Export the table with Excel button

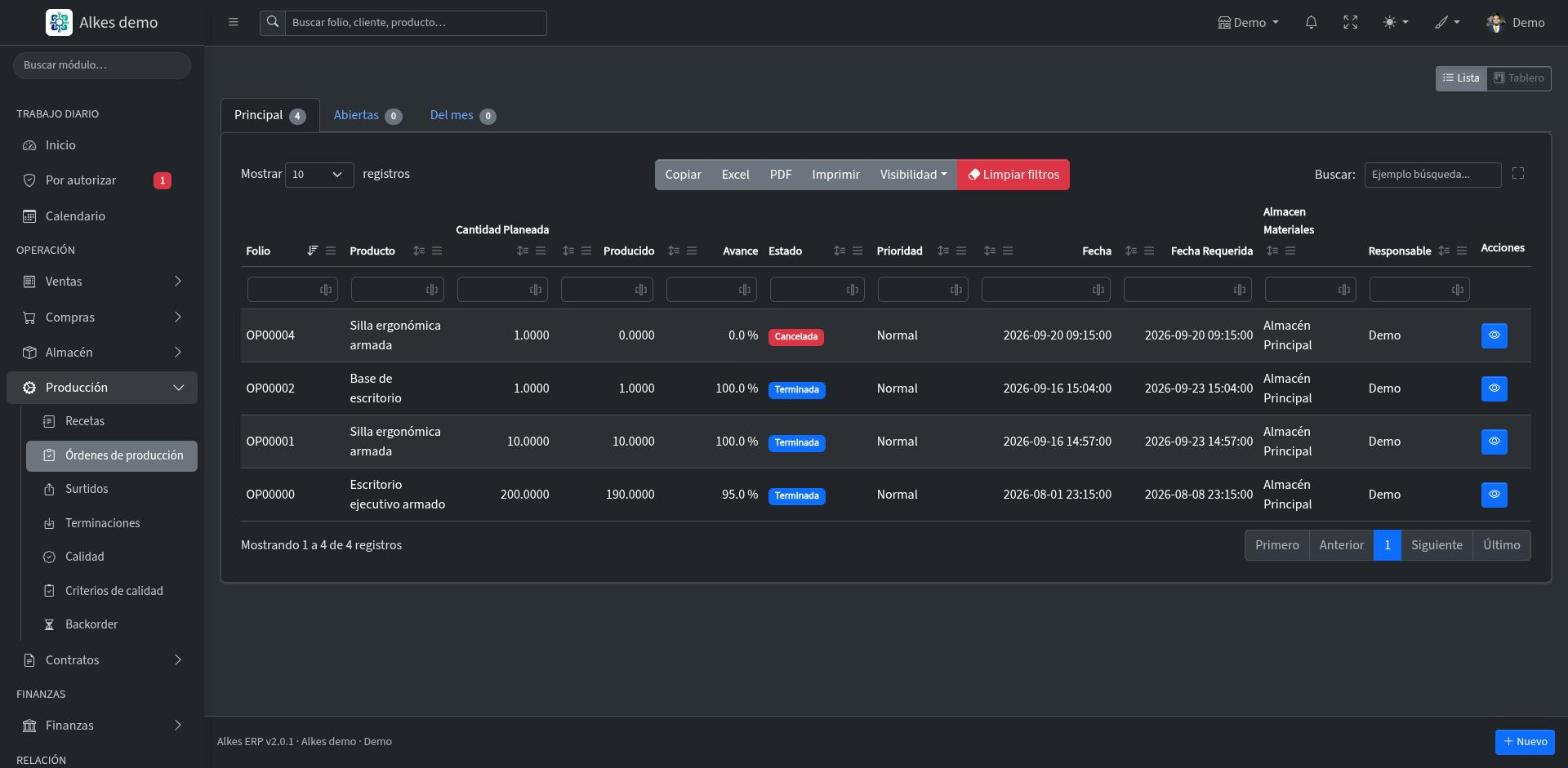click(735, 174)
